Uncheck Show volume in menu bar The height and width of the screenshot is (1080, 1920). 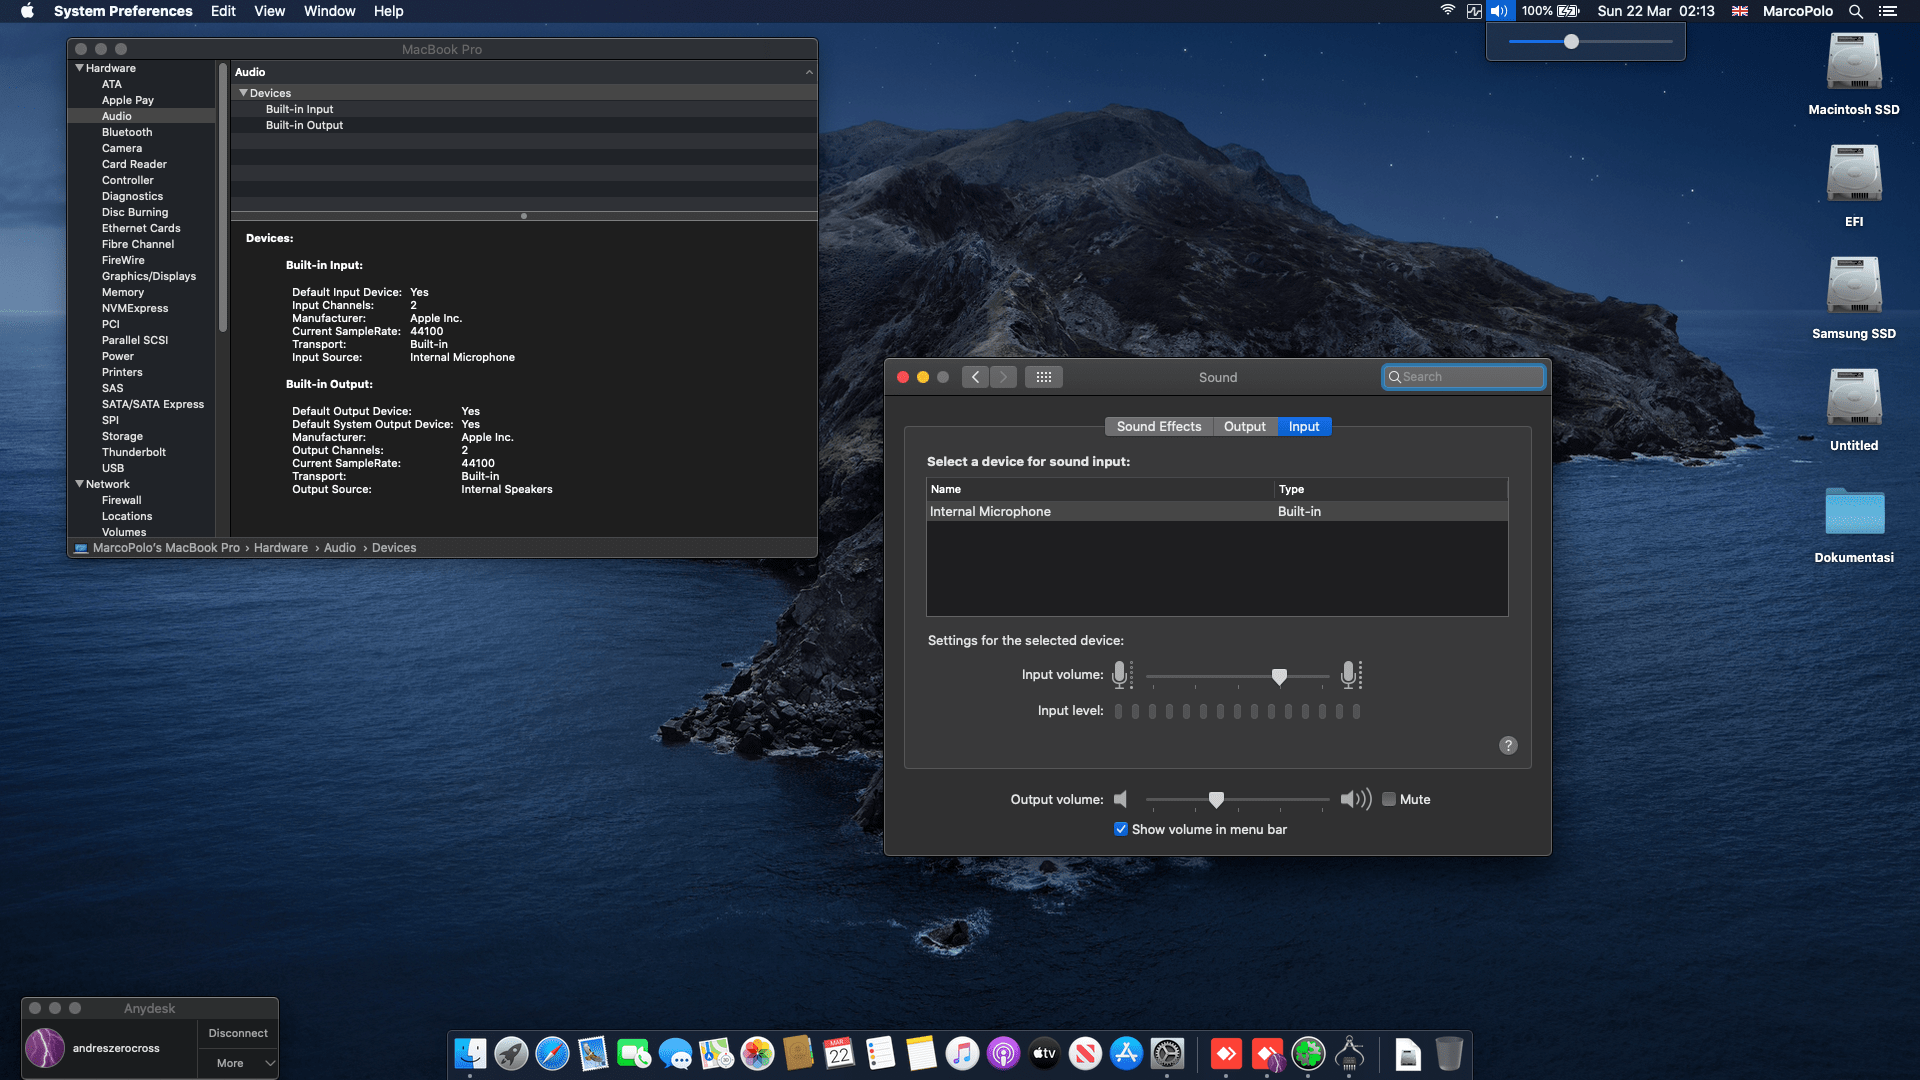click(1121, 829)
